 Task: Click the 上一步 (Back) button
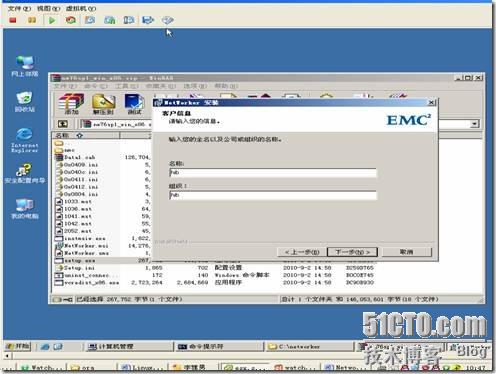(302, 252)
